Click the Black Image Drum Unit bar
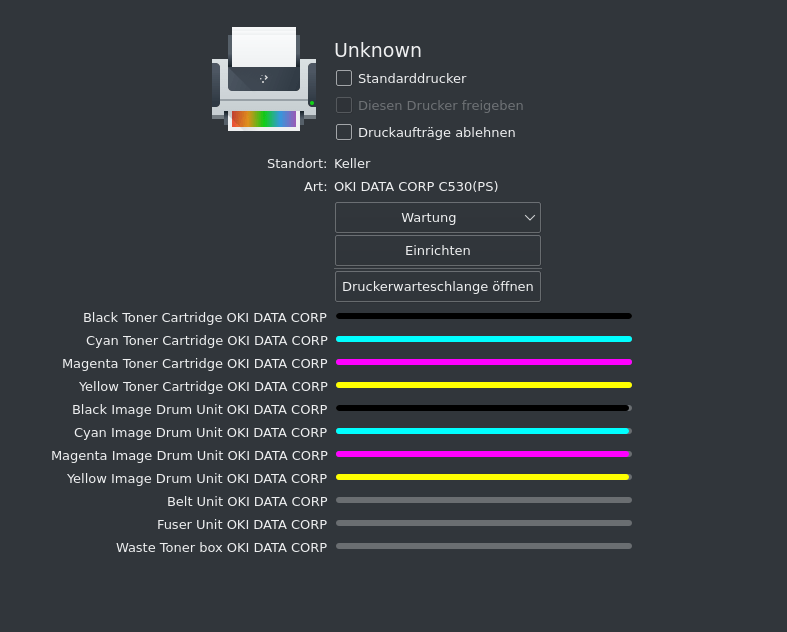Screen dimensions: 787x632 tap(483, 408)
